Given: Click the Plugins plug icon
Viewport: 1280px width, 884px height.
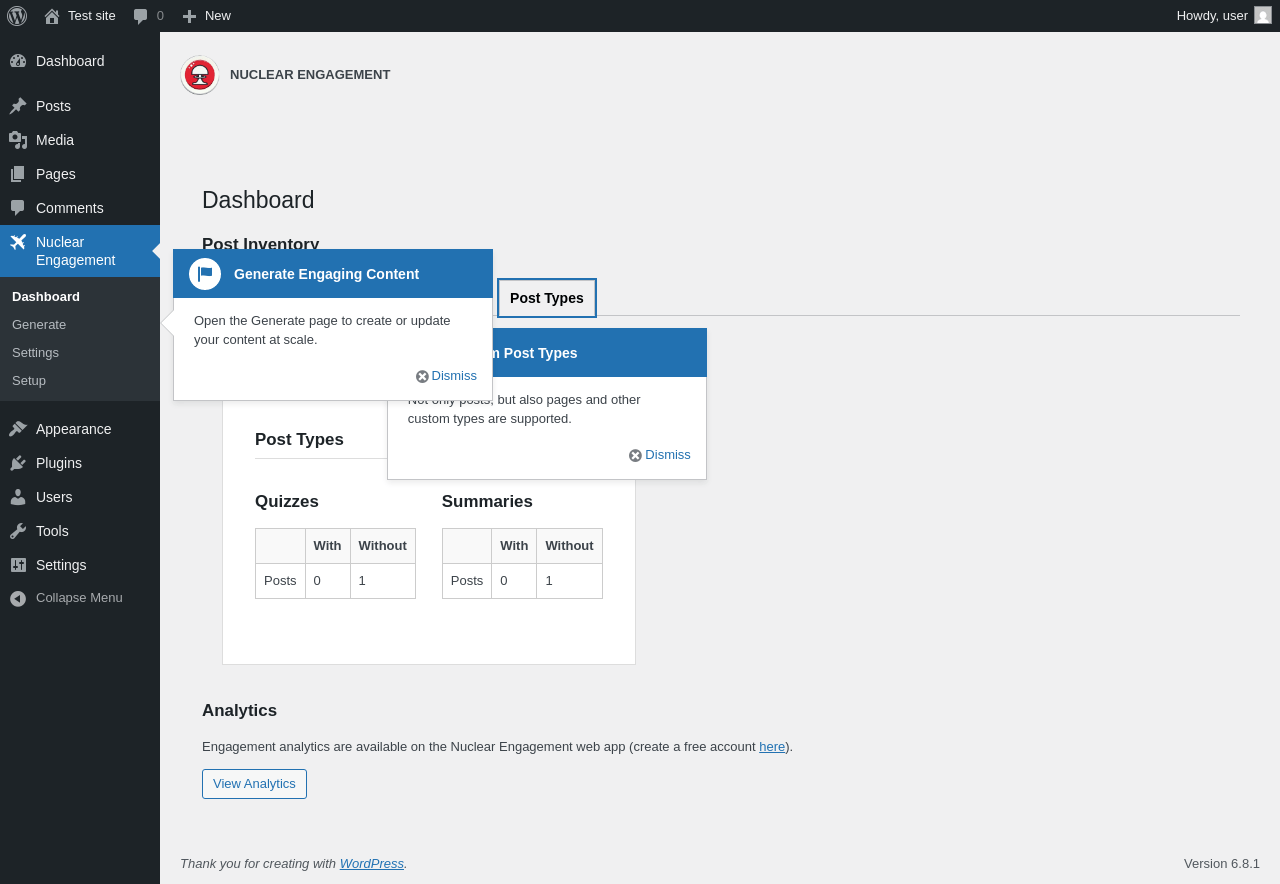Looking at the screenshot, I should coord(18,463).
